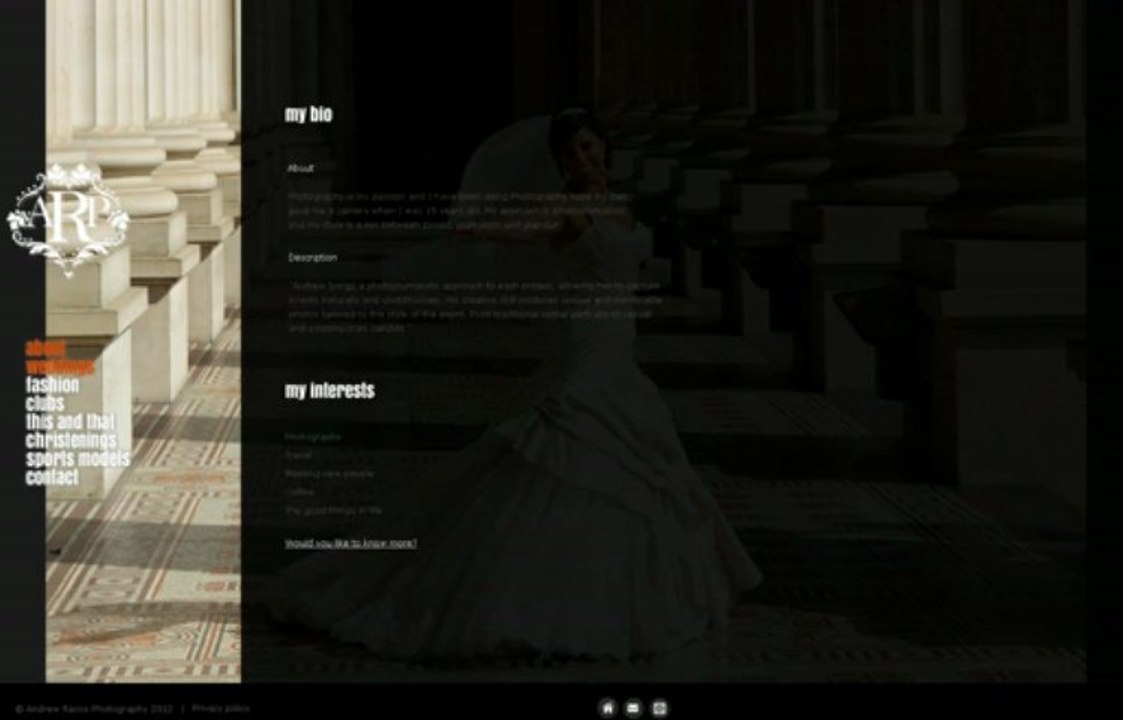Click the home icon in the footer
1123x720 pixels.
tap(607, 708)
